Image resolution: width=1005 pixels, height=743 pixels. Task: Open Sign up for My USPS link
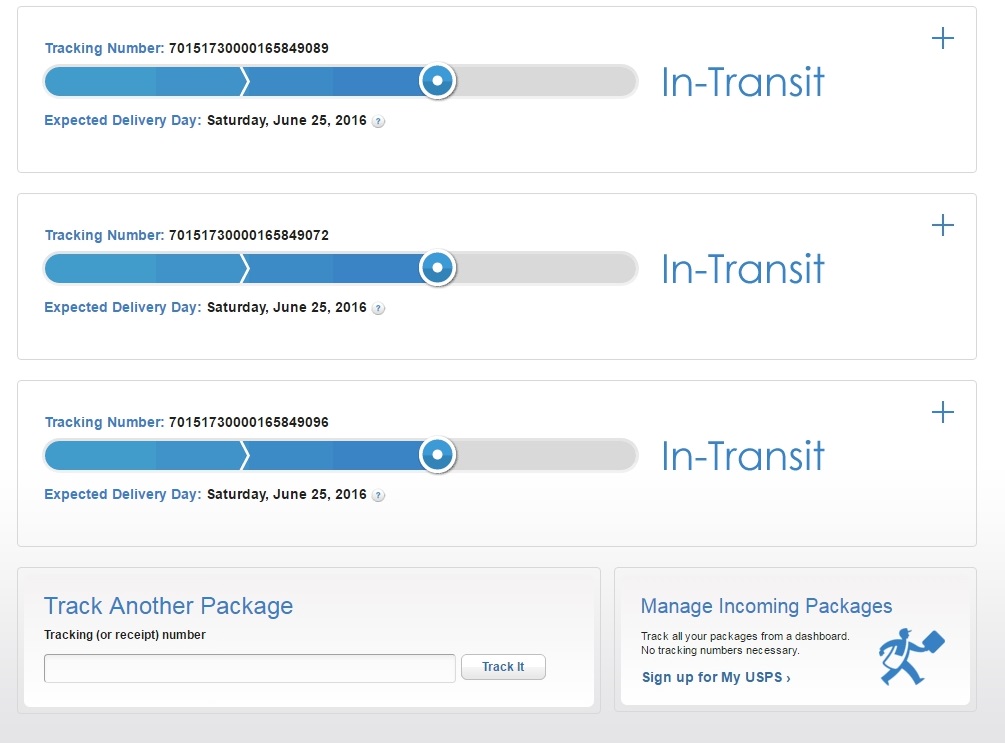click(x=716, y=678)
